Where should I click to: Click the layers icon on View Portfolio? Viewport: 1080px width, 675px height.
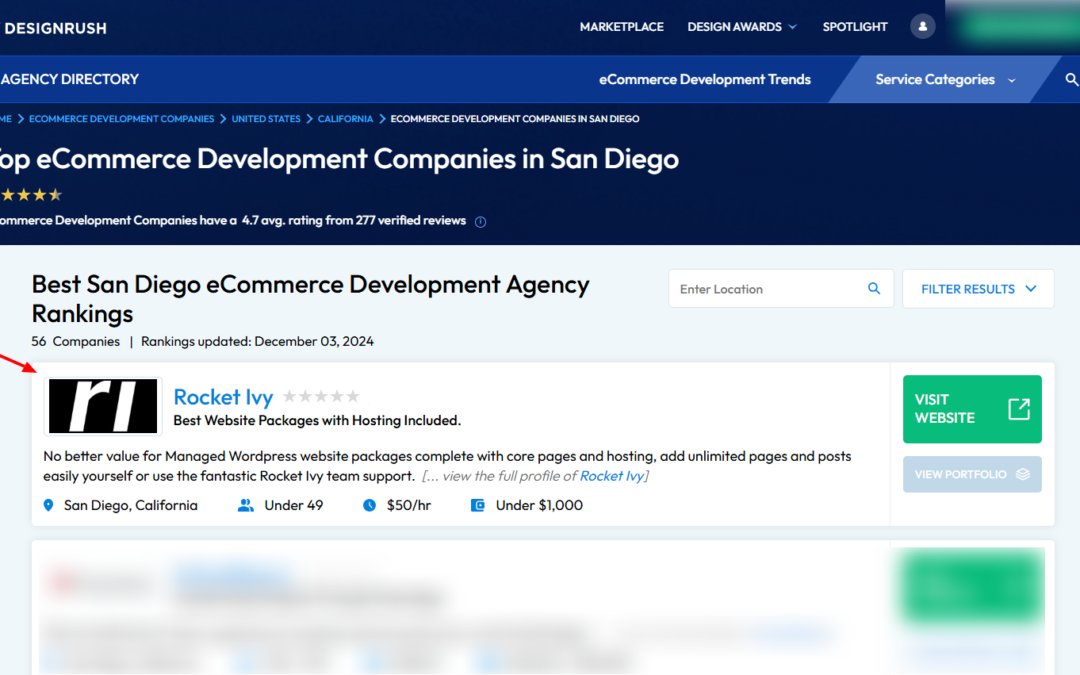pyautogui.click(x=1023, y=474)
